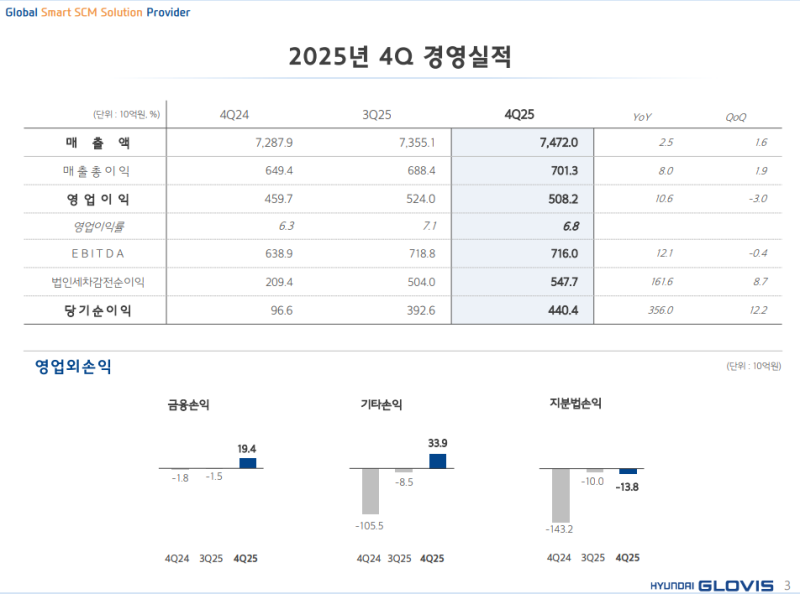Click the Global Smart SCM Solution Provider header
Image resolution: width=800 pixels, height=594 pixels.
click(x=97, y=12)
